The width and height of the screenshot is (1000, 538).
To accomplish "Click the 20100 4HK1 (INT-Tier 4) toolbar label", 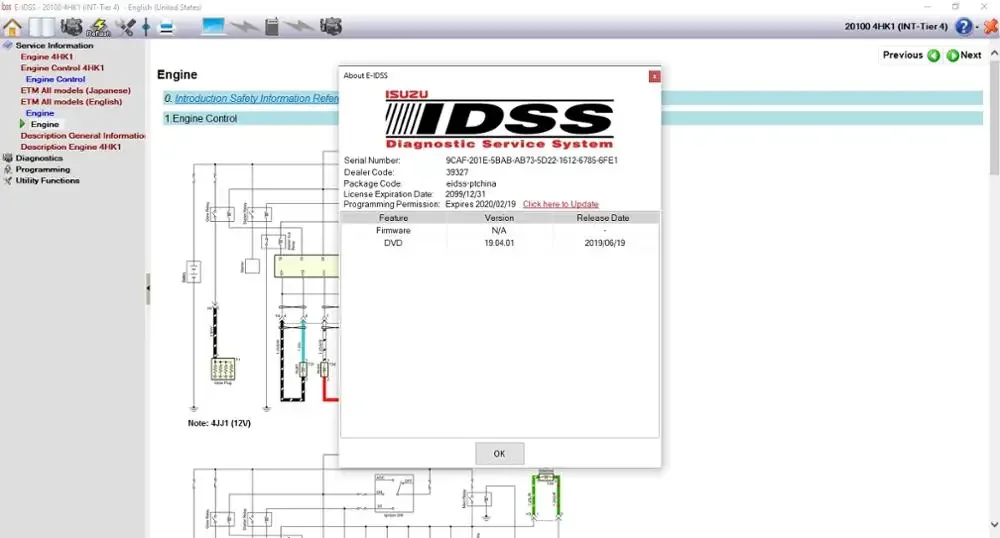I will point(896,27).
